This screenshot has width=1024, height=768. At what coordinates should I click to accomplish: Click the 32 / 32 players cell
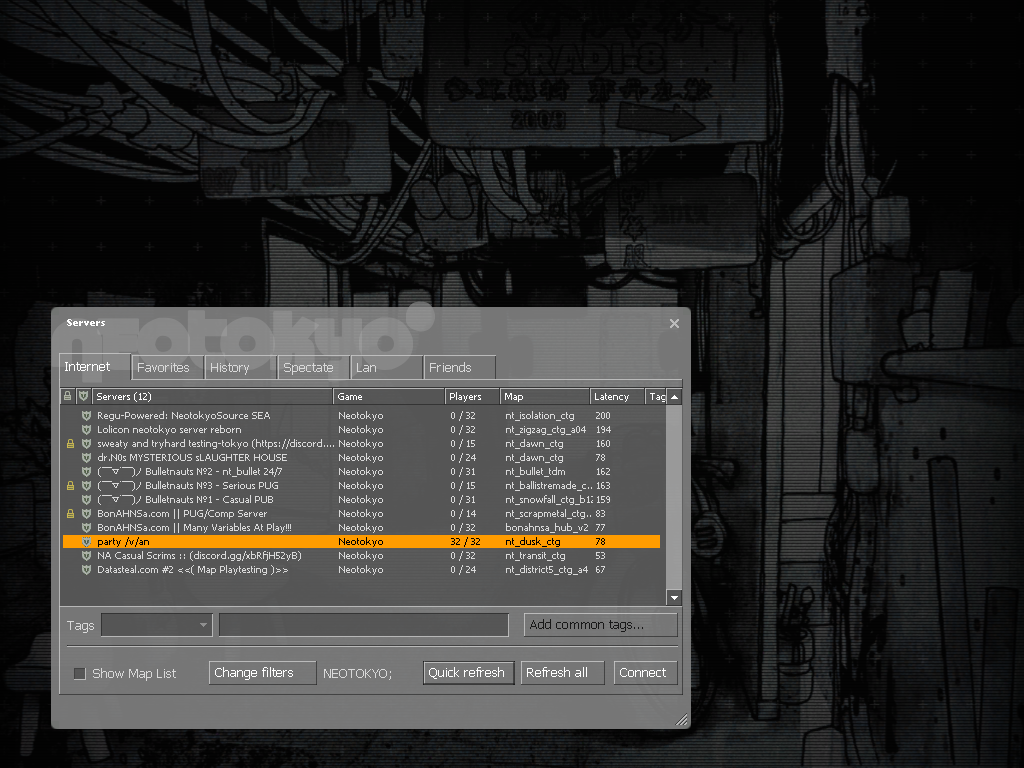coord(465,541)
